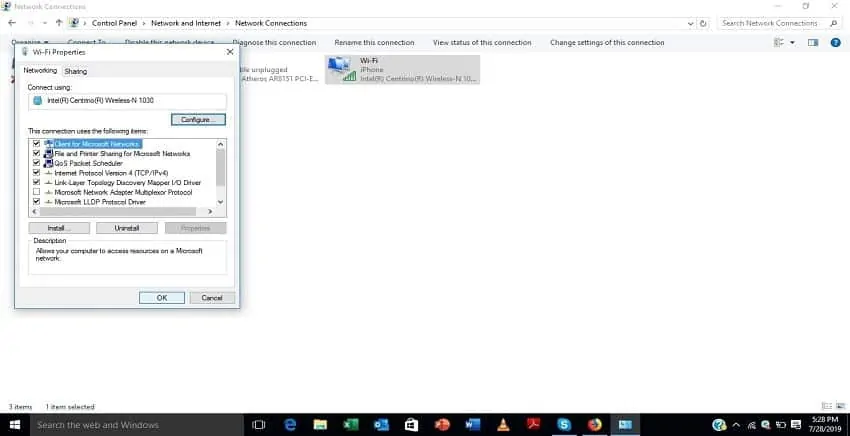The width and height of the screenshot is (850, 436).
Task: Click the items list scroll-down arrow
Action: (220, 202)
